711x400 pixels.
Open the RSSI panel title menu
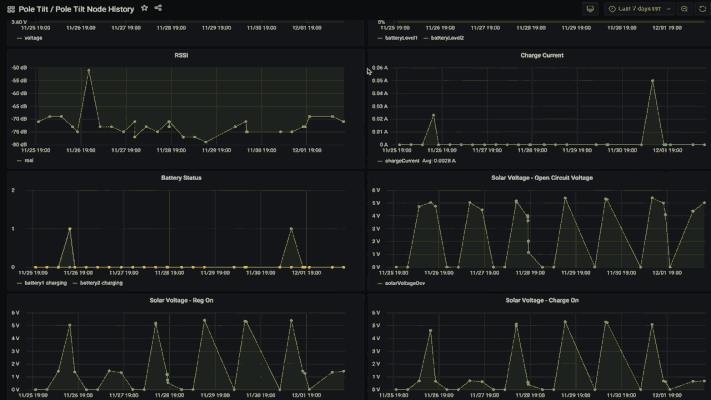pyautogui.click(x=181, y=55)
